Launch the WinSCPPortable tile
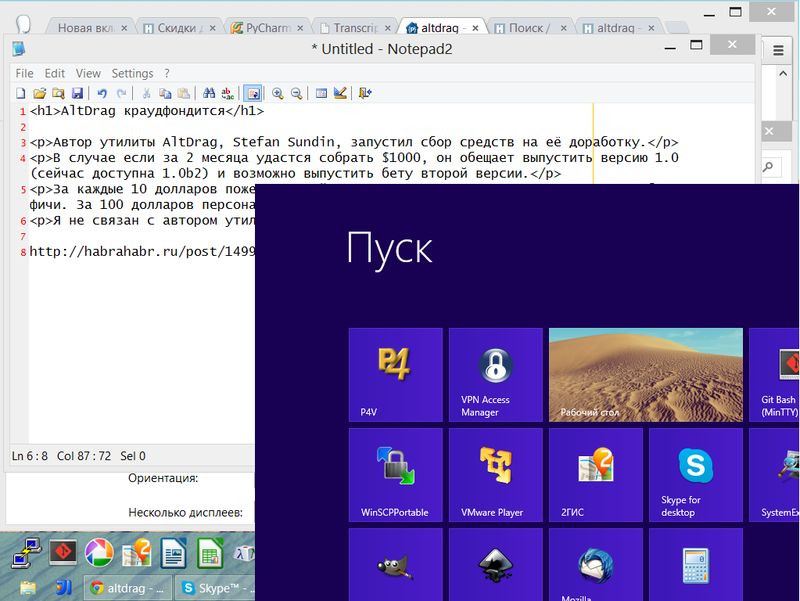Image resolution: width=800 pixels, height=601 pixels. click(395, 474)
